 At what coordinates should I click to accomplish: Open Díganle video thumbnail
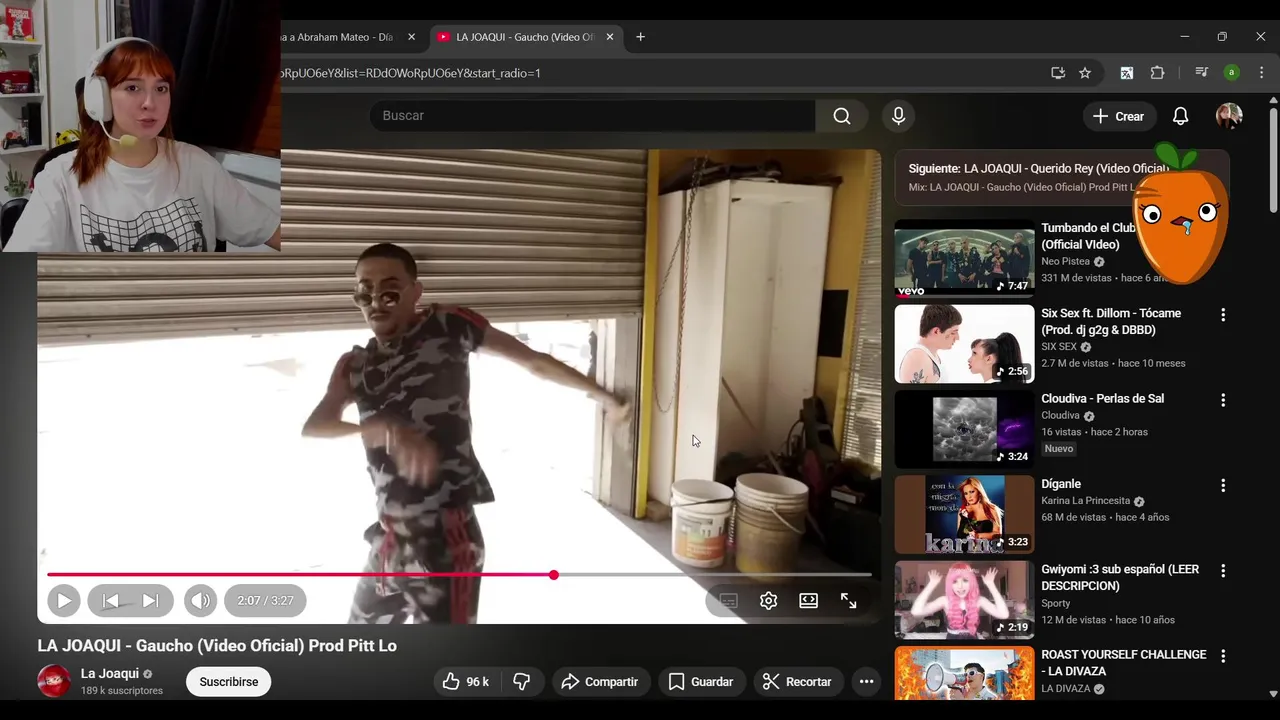click(x=964, y=514)
